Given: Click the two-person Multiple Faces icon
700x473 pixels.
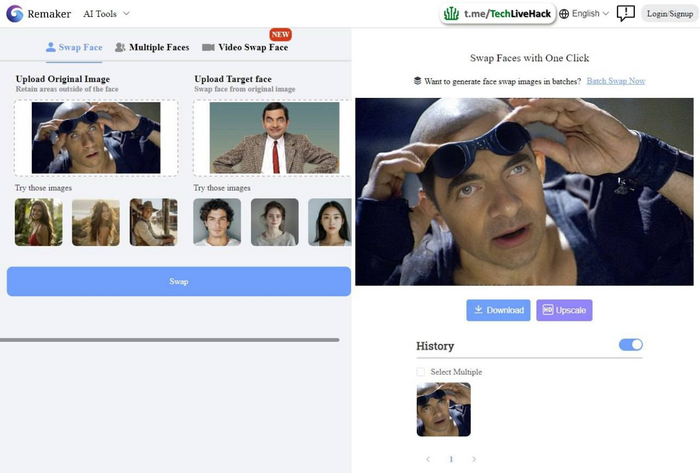Looking at the screenshot, I should 120,47.
